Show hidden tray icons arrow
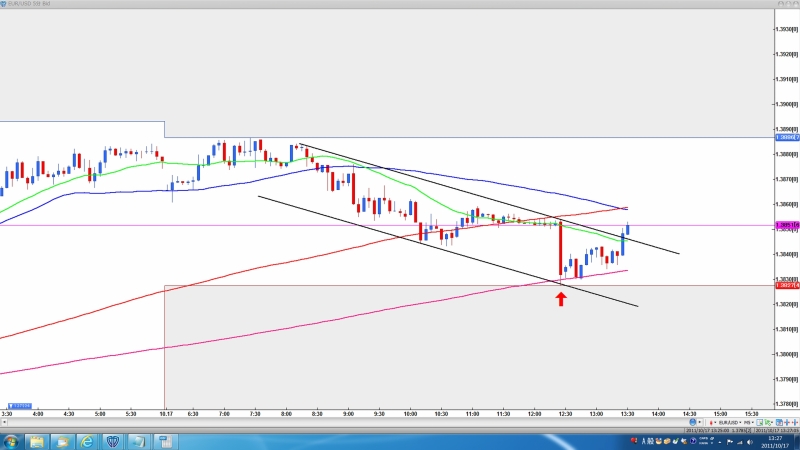Viewport: 800px width, 450px height. [720, 442]
